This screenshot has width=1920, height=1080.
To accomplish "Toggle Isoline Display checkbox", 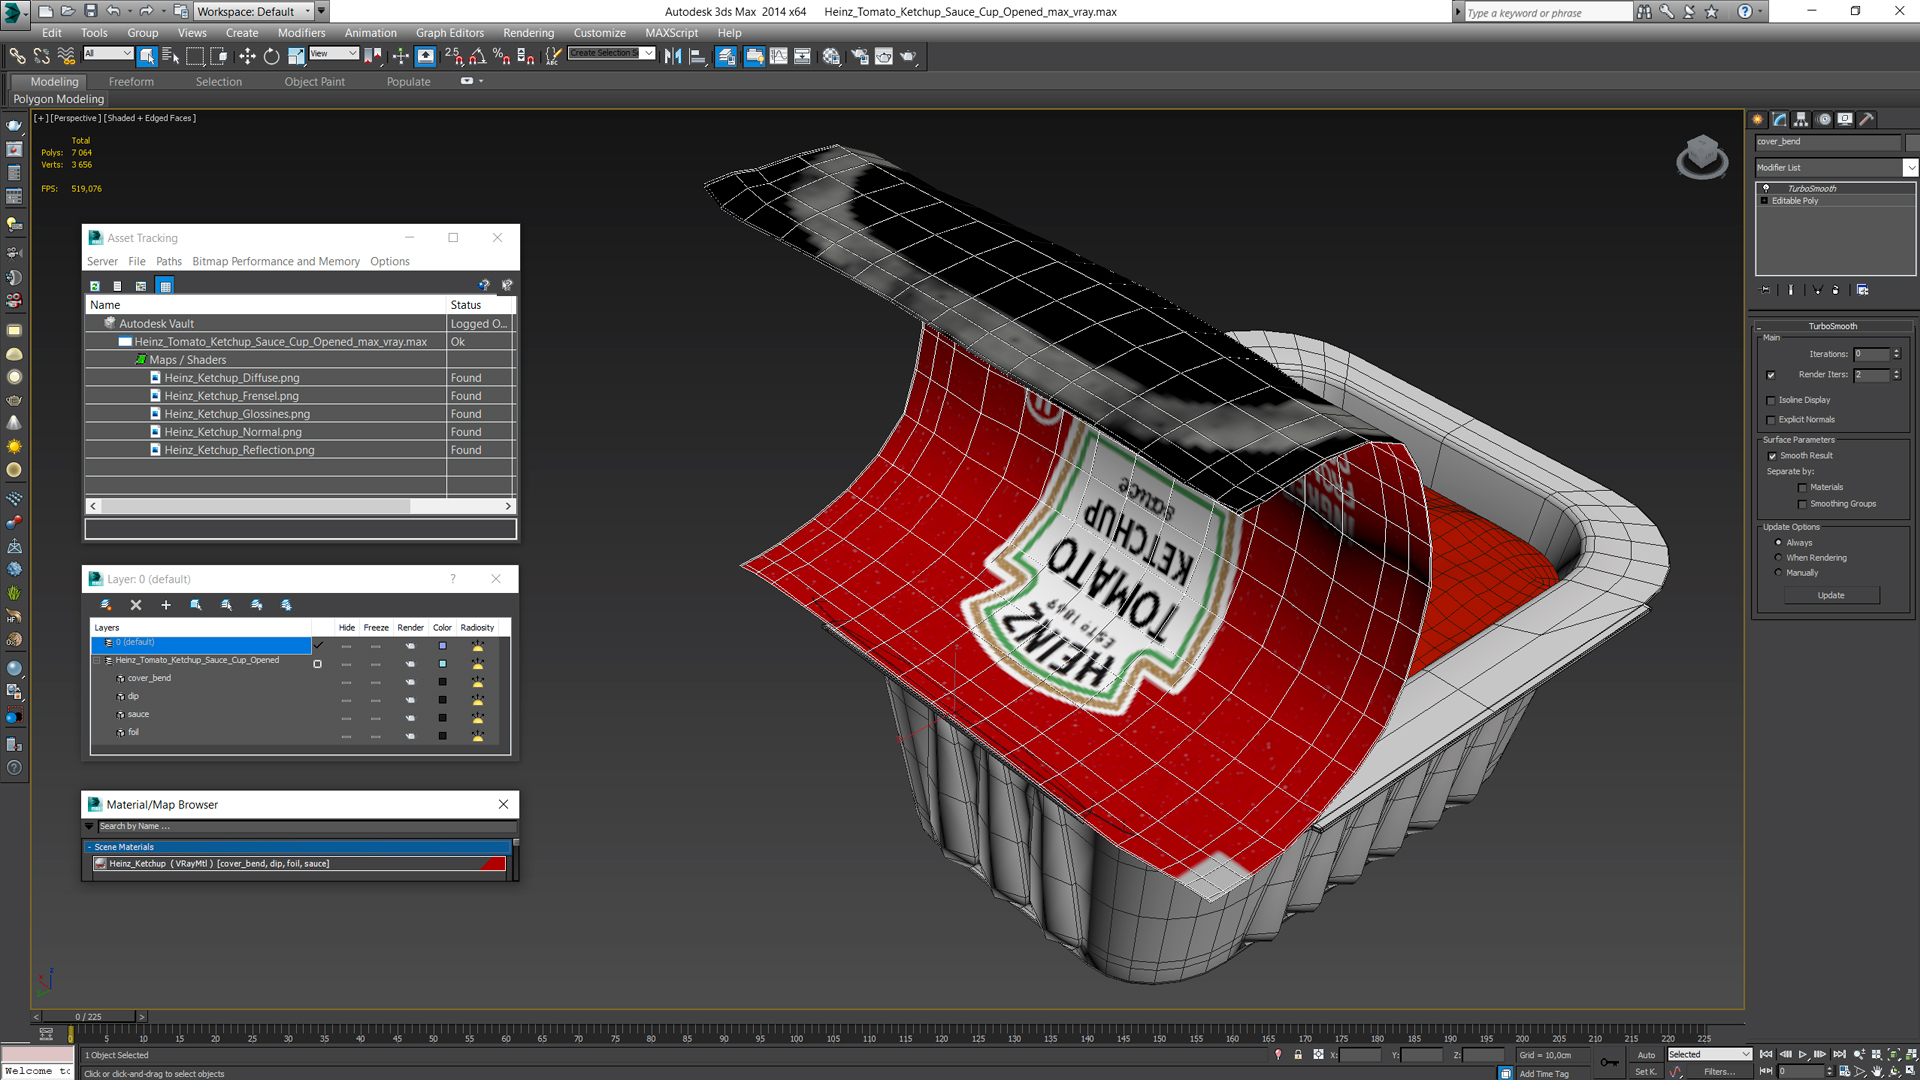I will point(1771,400).
